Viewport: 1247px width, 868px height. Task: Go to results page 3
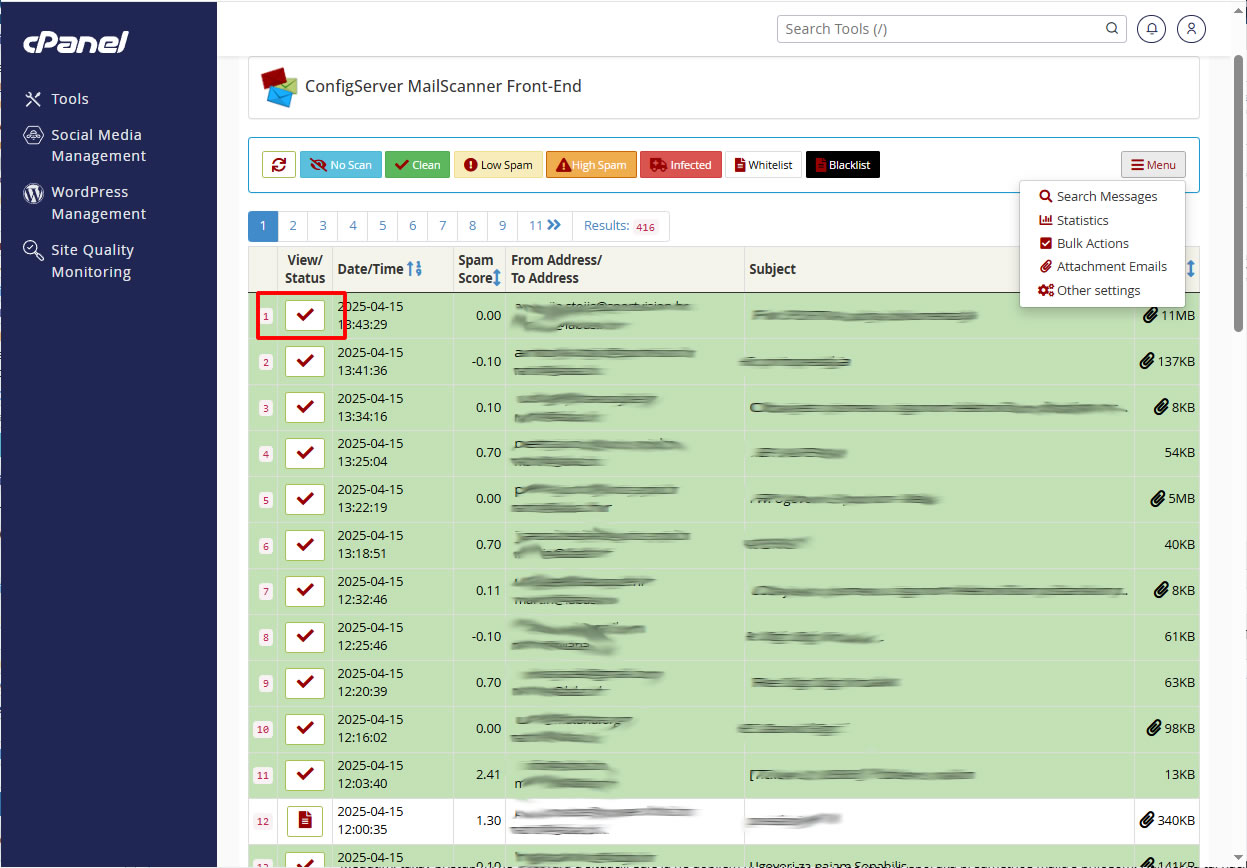[323, 226]
